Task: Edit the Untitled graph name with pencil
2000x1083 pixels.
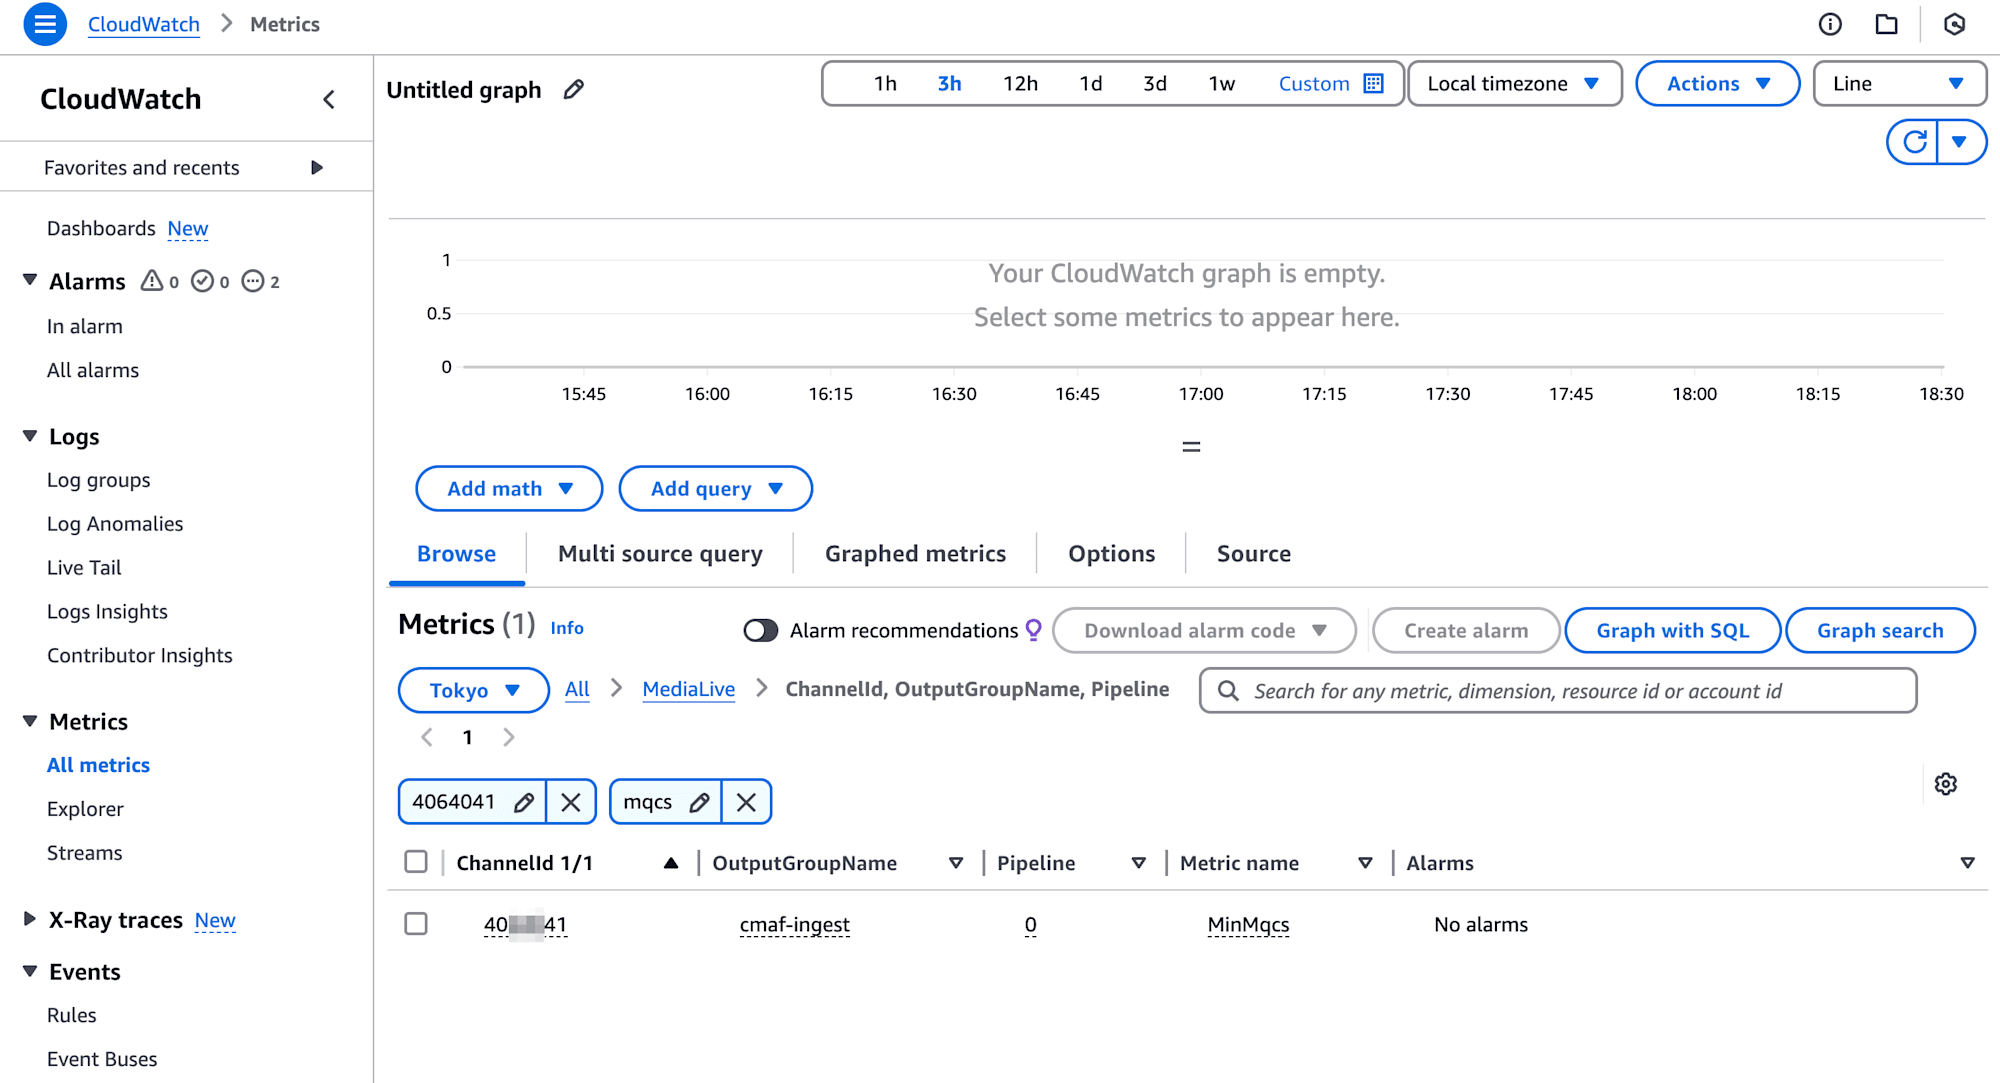Action: 573,90
